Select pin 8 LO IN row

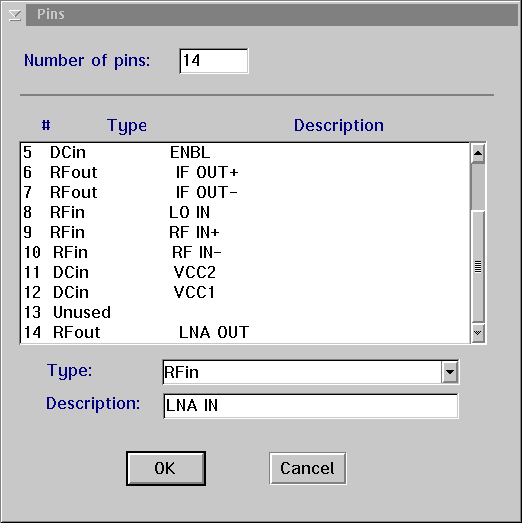click(245, 212)
